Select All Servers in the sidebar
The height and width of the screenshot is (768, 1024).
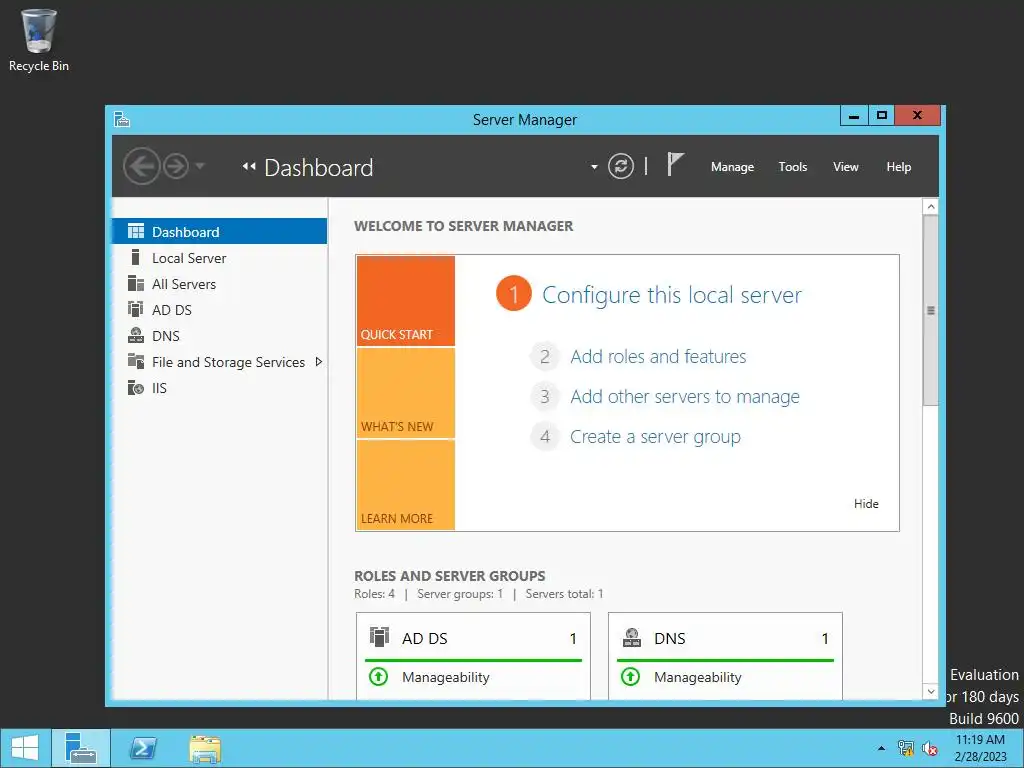219,284
